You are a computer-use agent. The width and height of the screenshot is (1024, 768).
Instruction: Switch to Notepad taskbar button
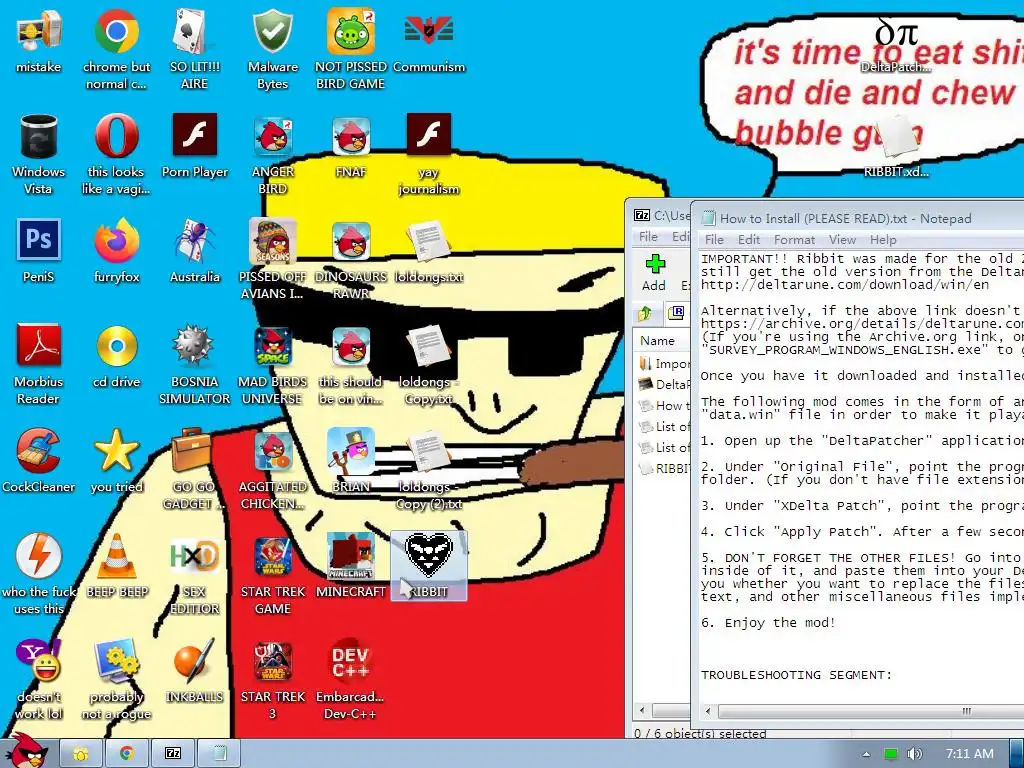pyautogui.click(x=219, y=754)
